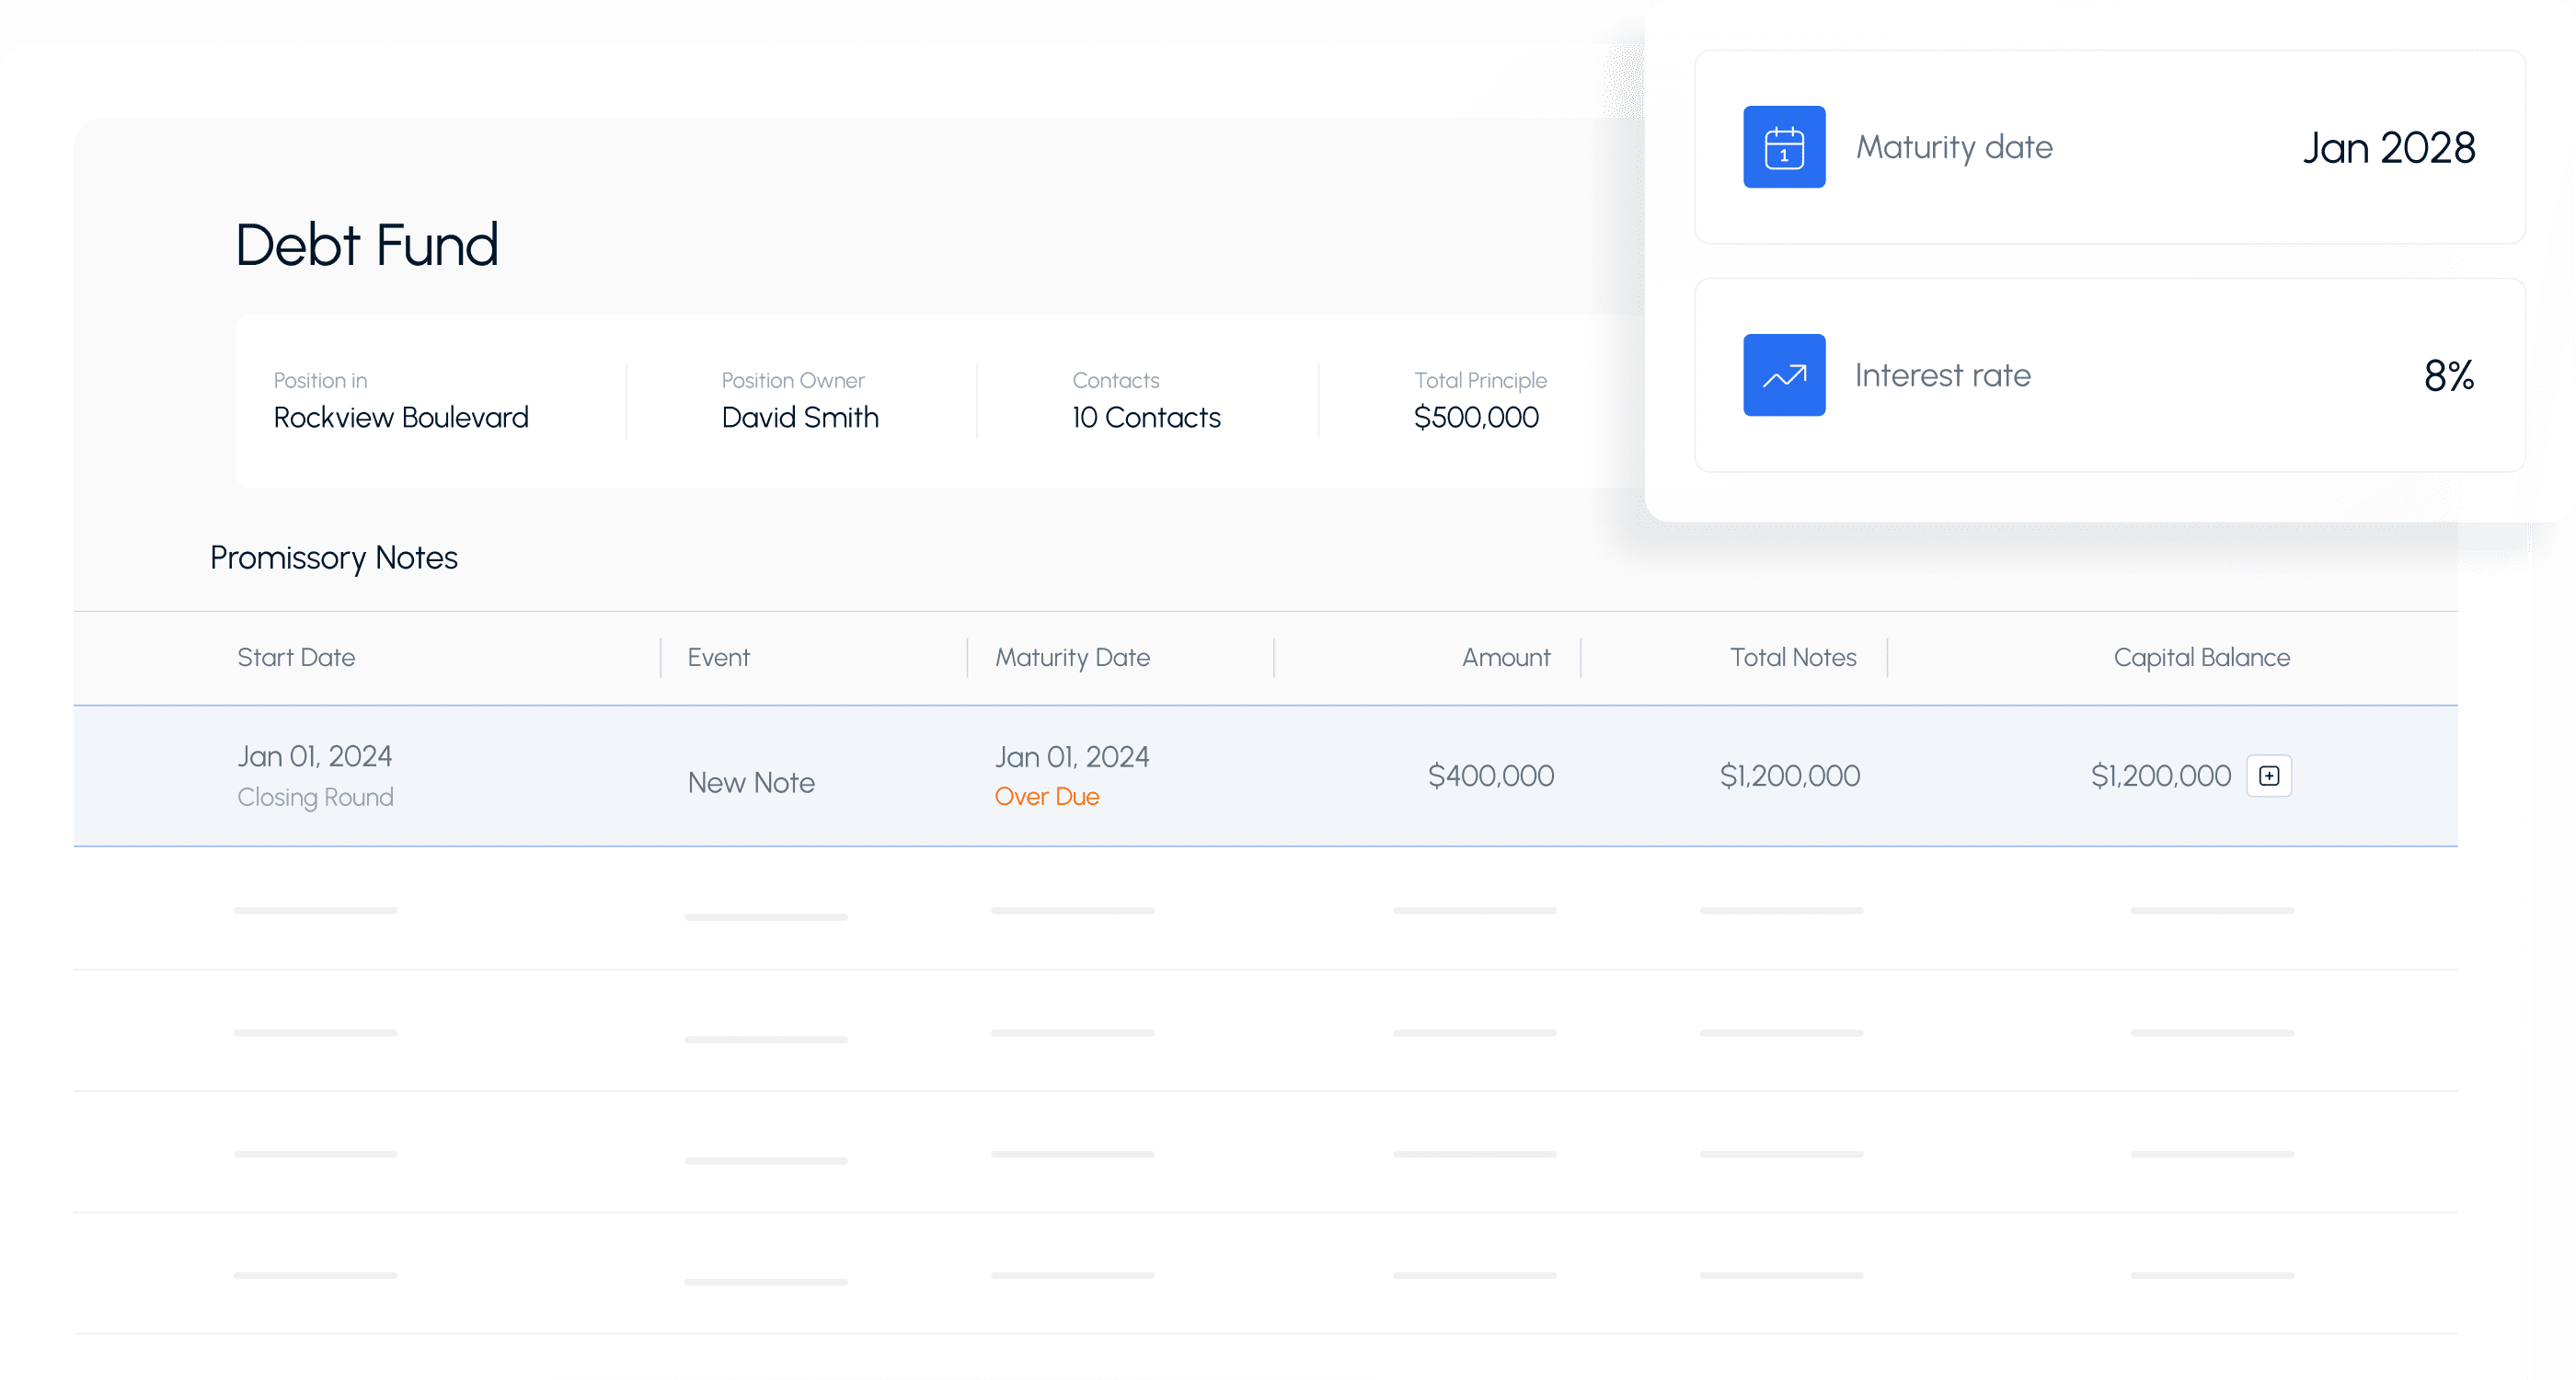This screenshot has height=1380, width=2576.
Task: Click the Capital Balance column header
Action: (2201, 657)
